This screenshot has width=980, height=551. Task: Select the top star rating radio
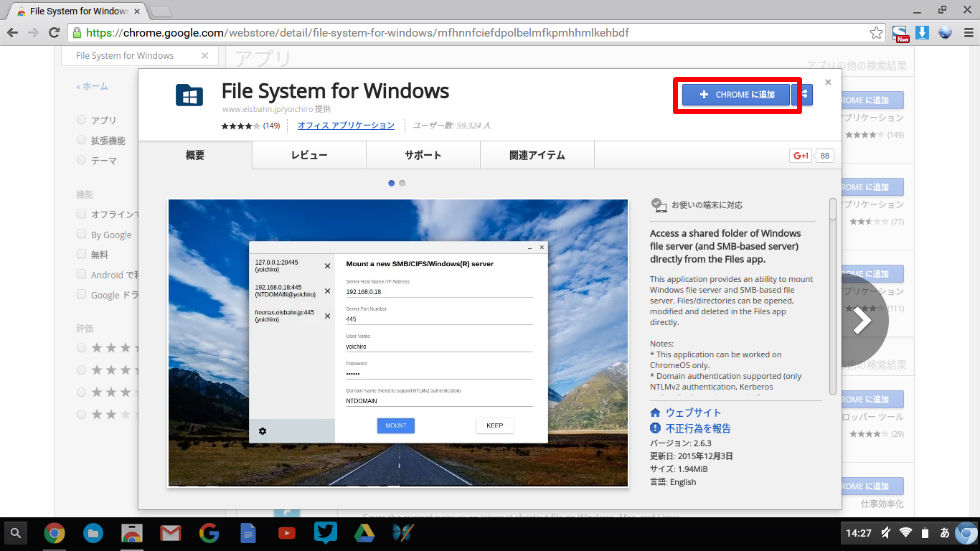pyautogui.click(x=81, y=347)
